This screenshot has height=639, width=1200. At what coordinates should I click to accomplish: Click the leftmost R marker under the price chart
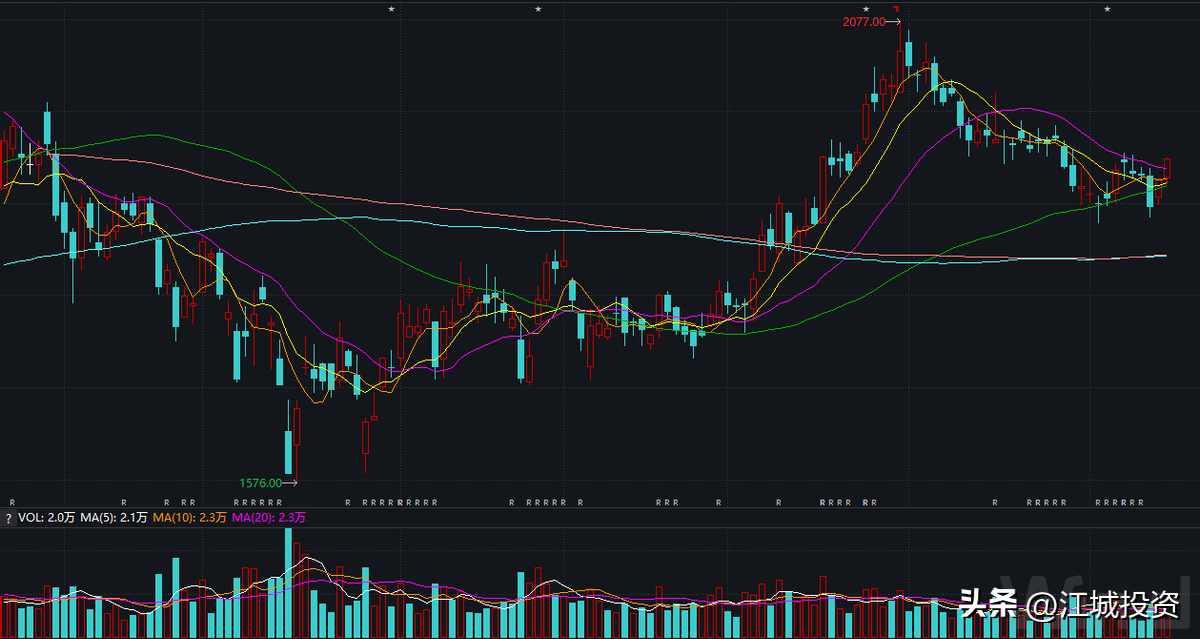click(x=12, y=502)
